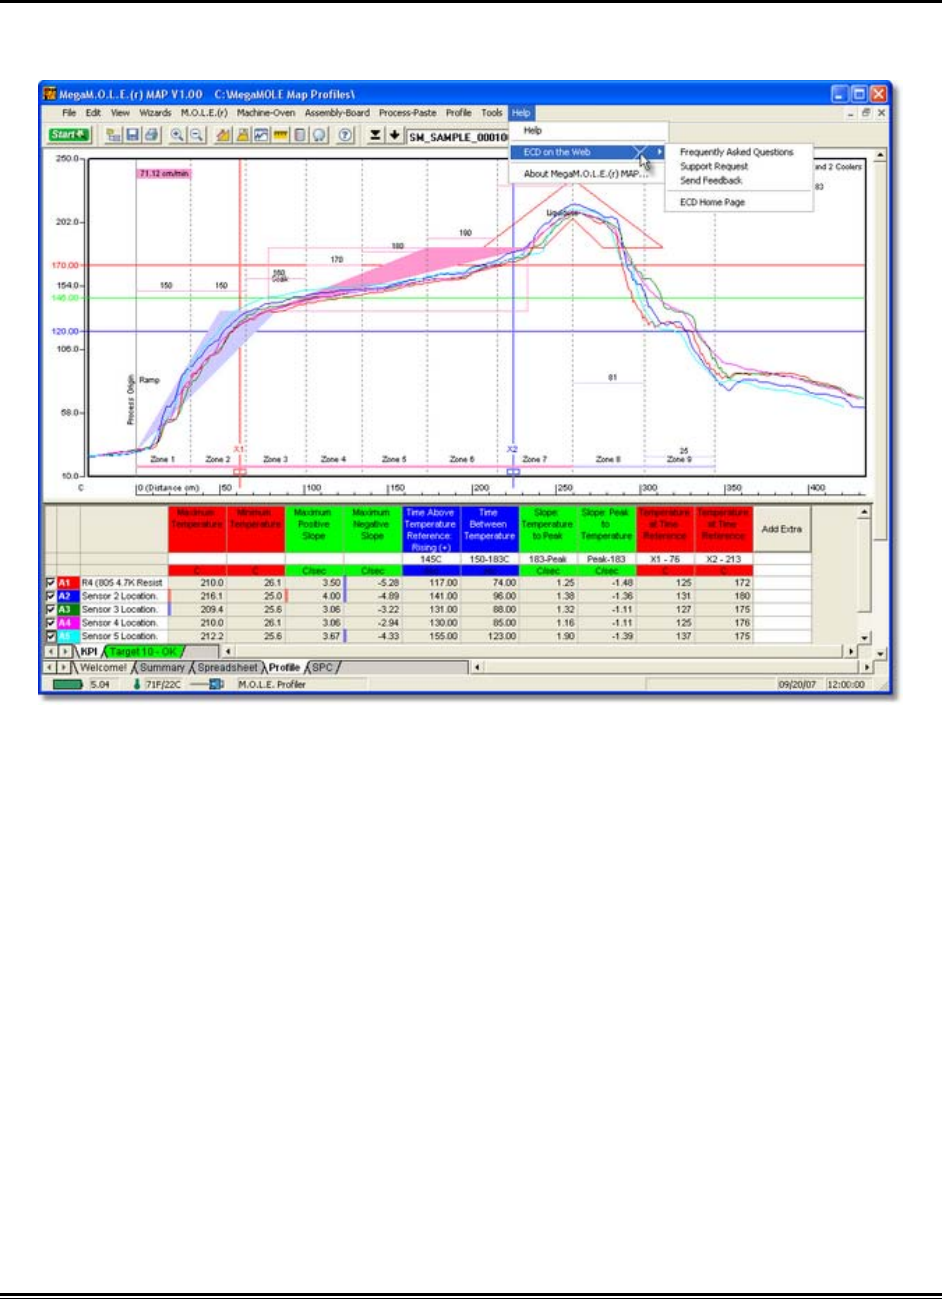Screen dimensions: 942x1299
Task: Click the Help entry in the Help dropdown
Action: [x=533, y=130]
